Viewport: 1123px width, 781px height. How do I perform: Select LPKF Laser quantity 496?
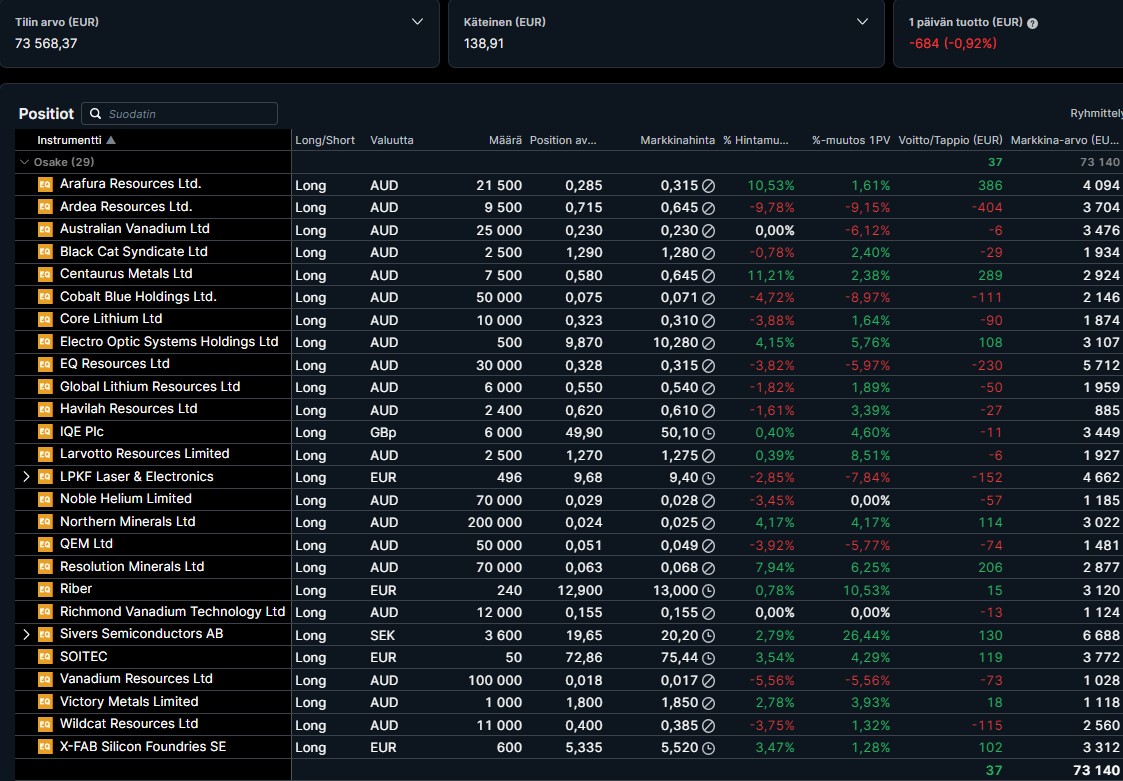[x=509, y=478]
